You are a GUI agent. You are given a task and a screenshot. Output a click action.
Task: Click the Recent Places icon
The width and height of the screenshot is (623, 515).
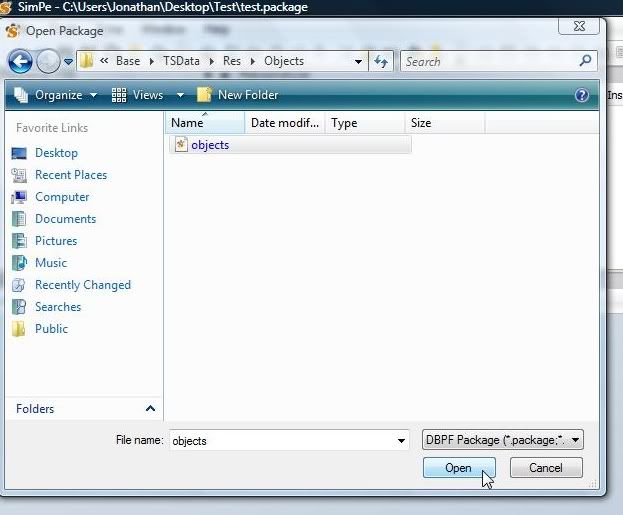click(x=19, y=175)
